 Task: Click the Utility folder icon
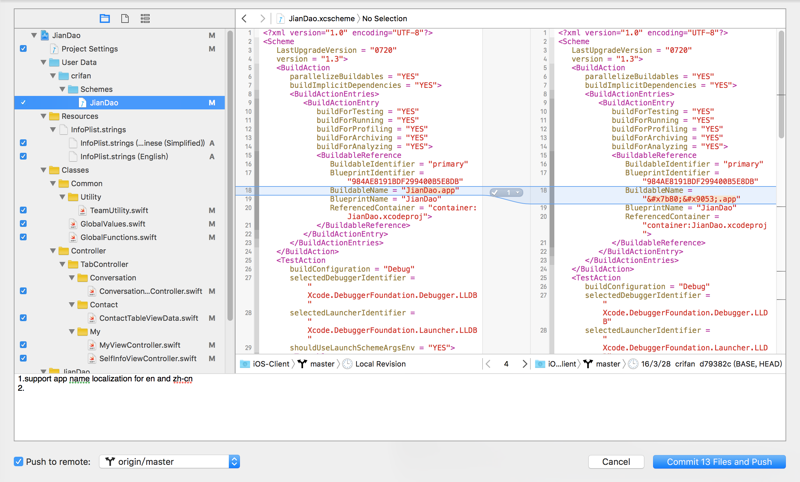(x=73, y=197)
